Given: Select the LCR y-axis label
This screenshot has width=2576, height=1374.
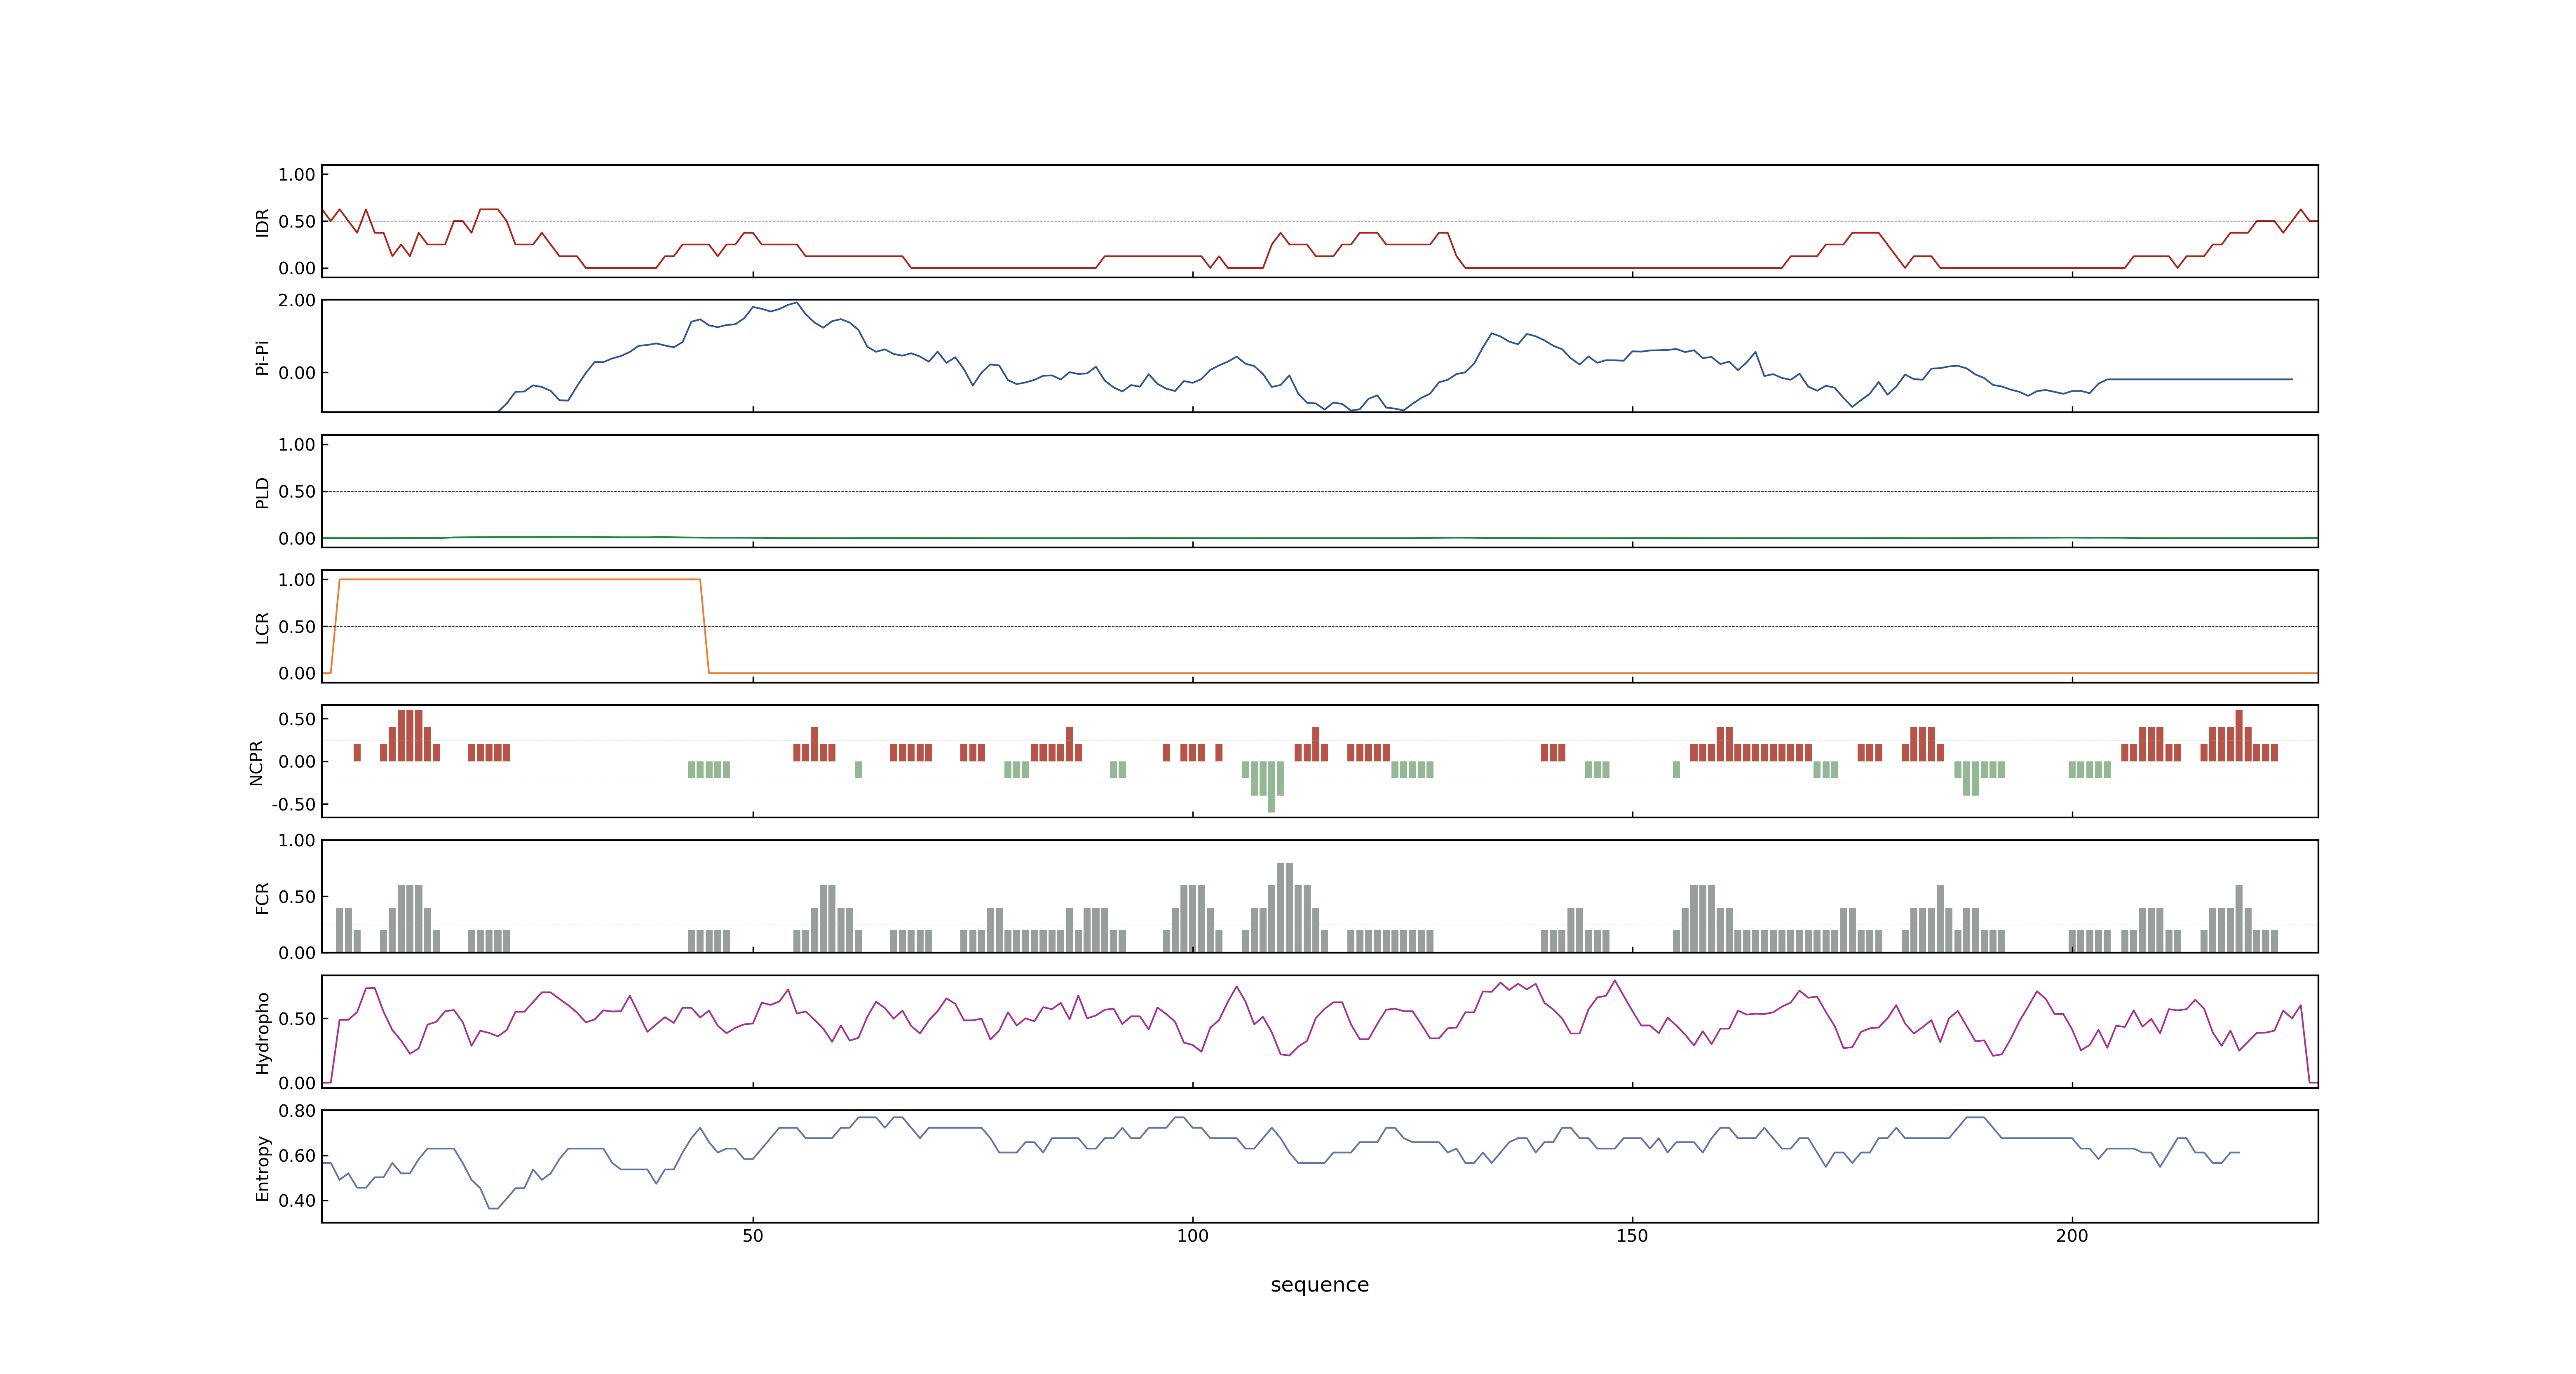Looking at the screenshot, I should point(262,628).
